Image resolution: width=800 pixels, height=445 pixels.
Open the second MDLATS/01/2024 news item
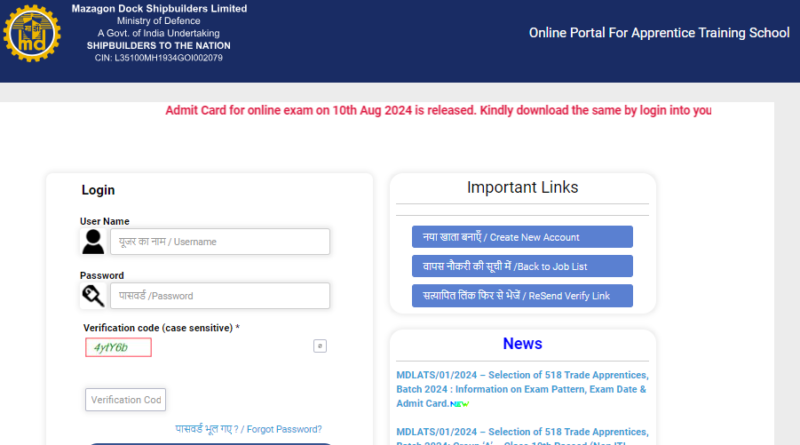(x=521, y=432)
